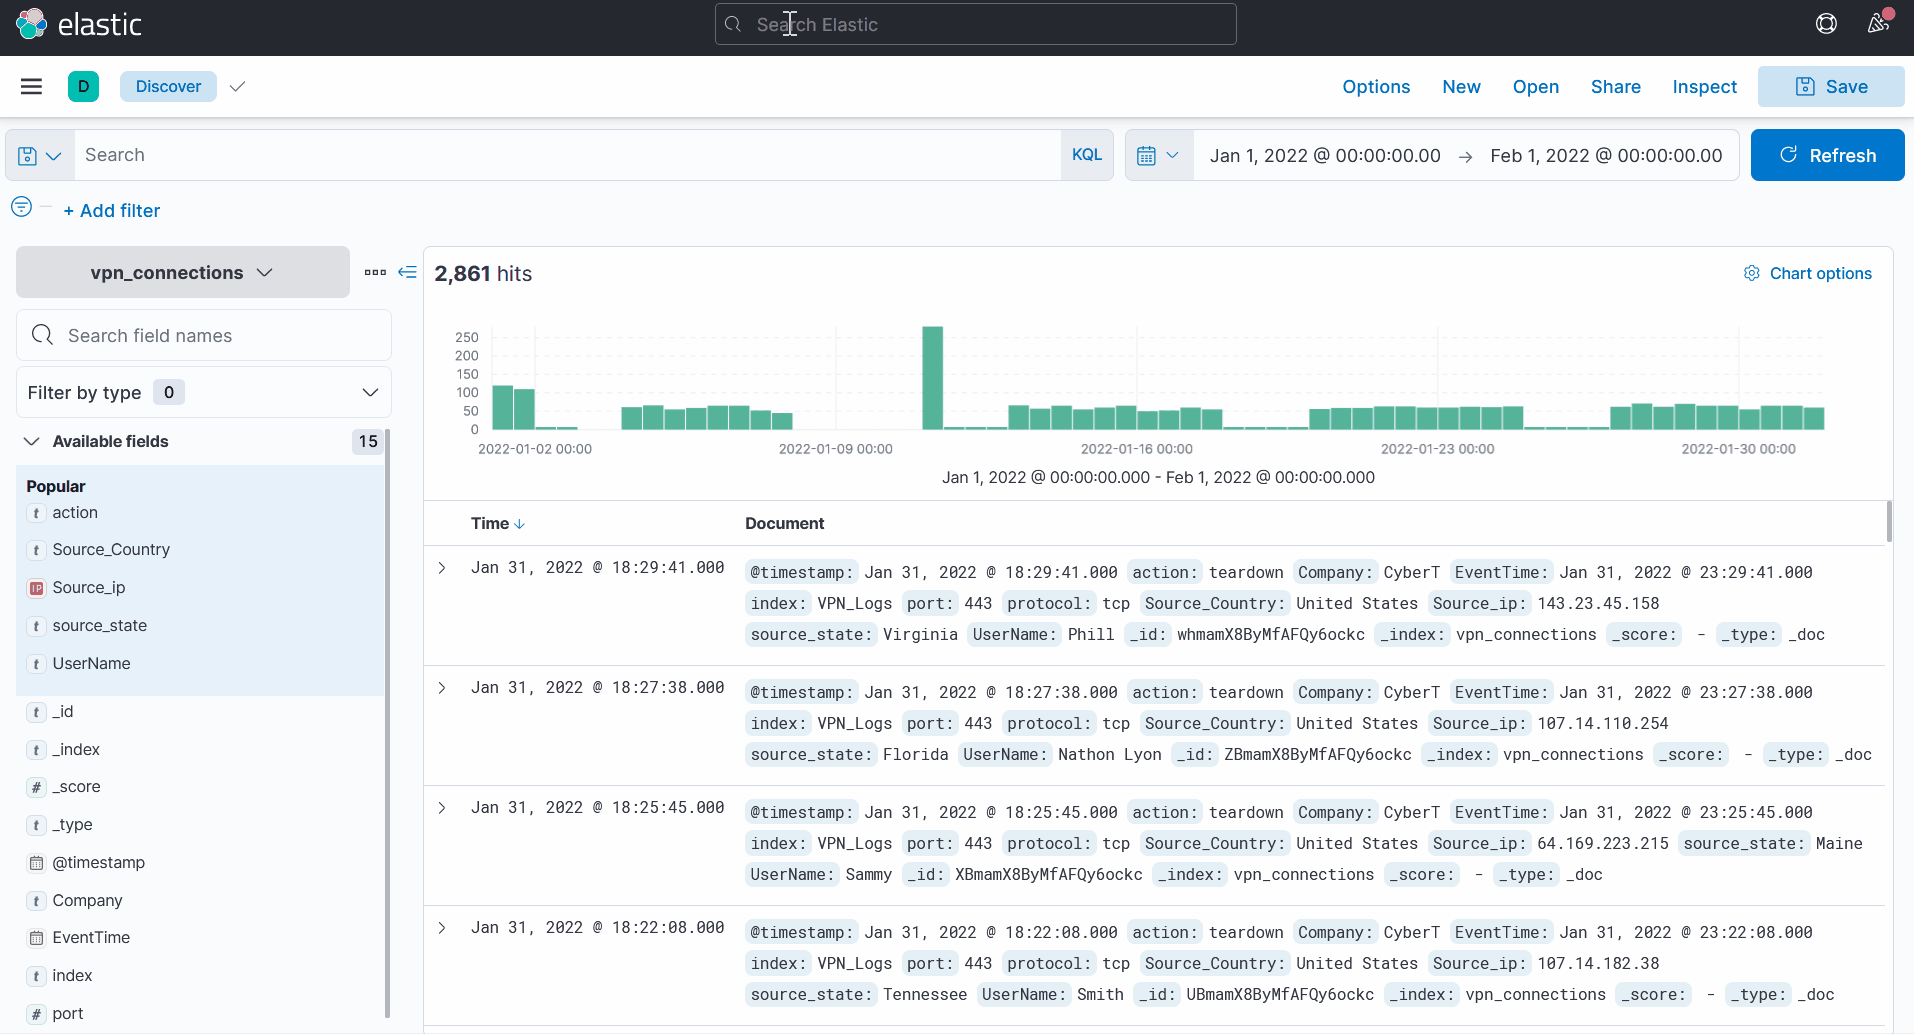The image size is (1914, 1034).
Task: Open the help menu icon
Action: [x=1826, y=24]
